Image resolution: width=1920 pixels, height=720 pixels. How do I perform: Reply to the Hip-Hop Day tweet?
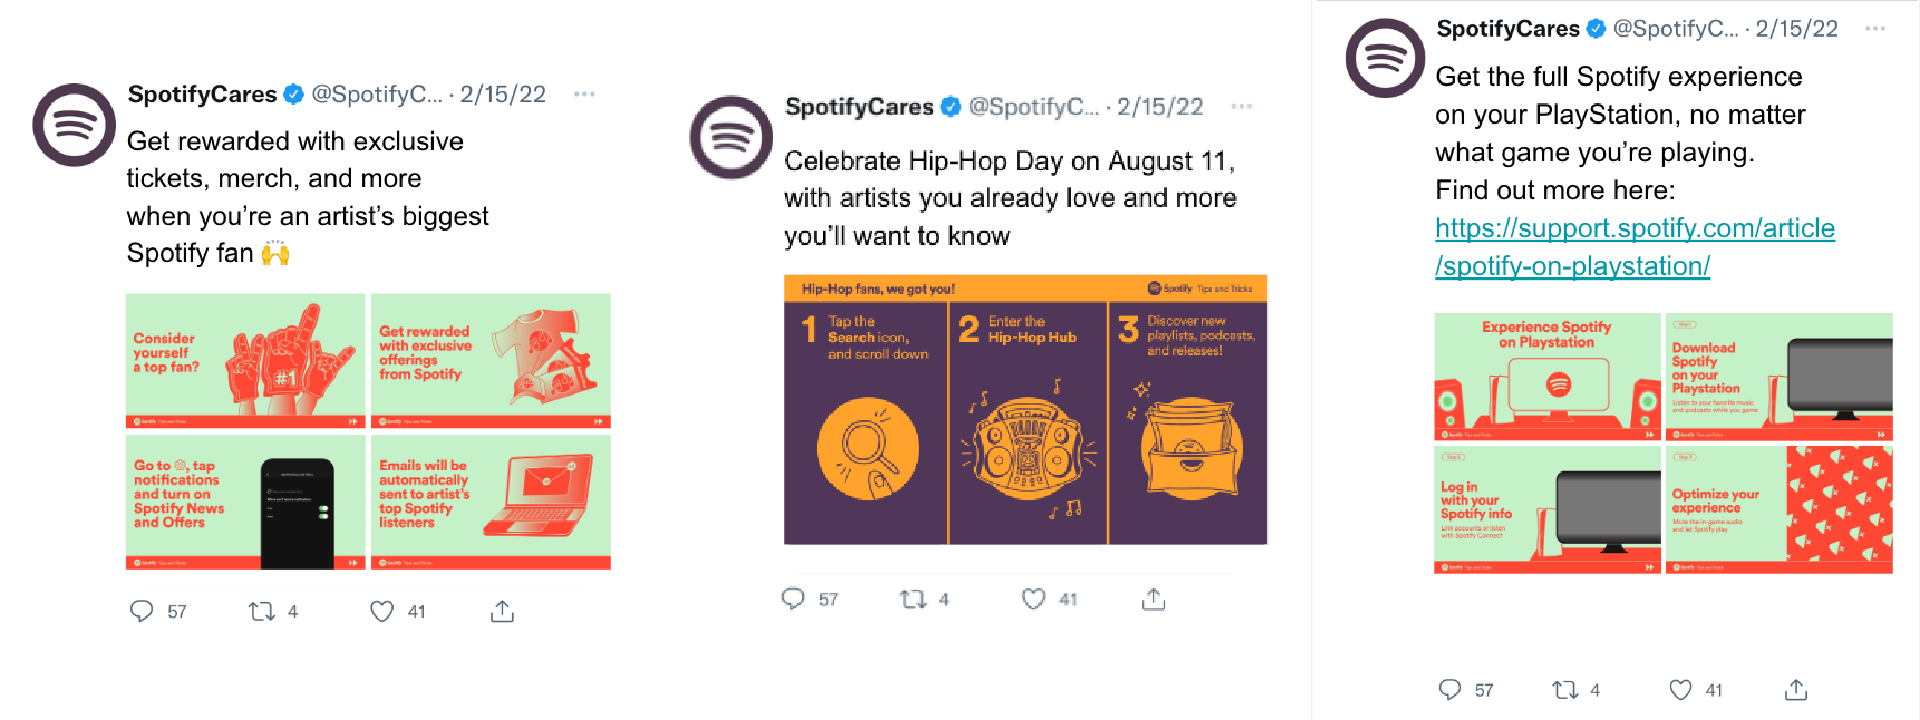pos(793,599)
